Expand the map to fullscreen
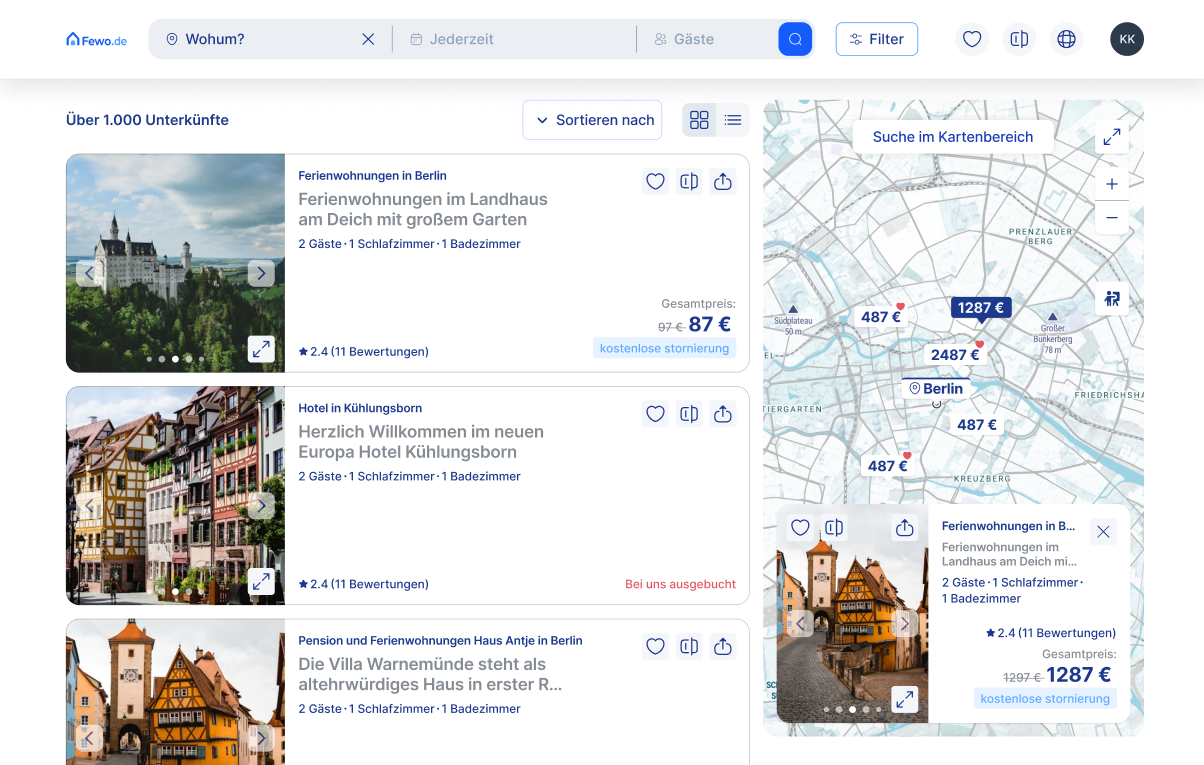 click(x=1112, y=137)
